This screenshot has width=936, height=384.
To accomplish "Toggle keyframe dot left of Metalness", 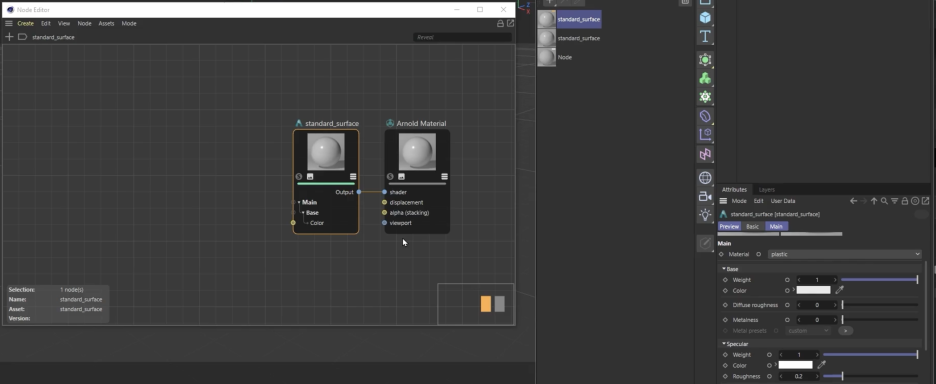I will [x=725, y=320].
